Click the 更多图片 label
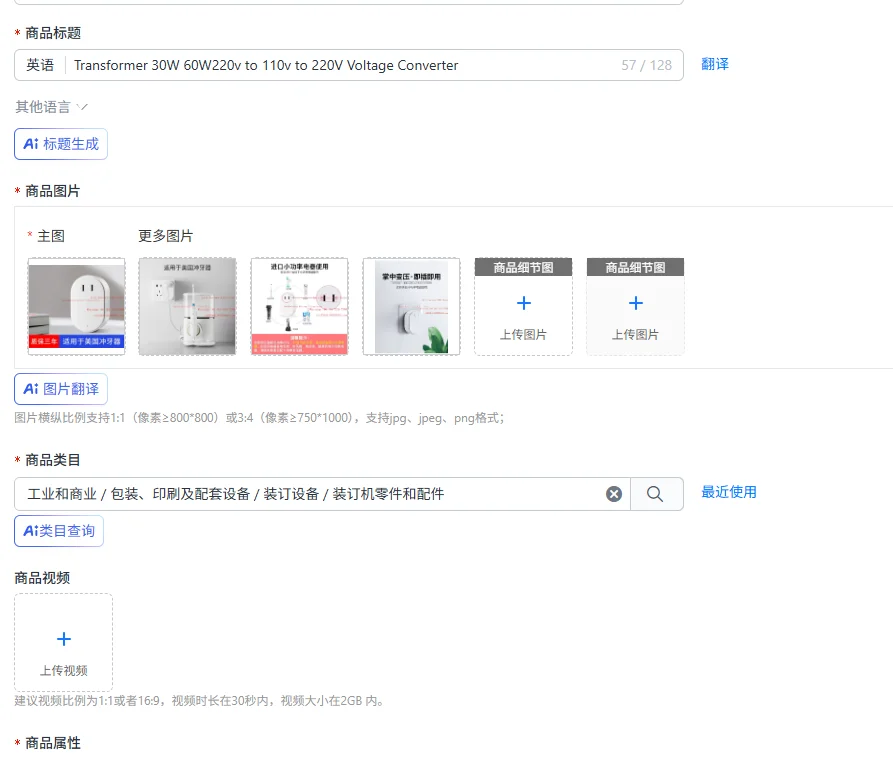This screenshot has width=893, height=763. pos(166,236)
